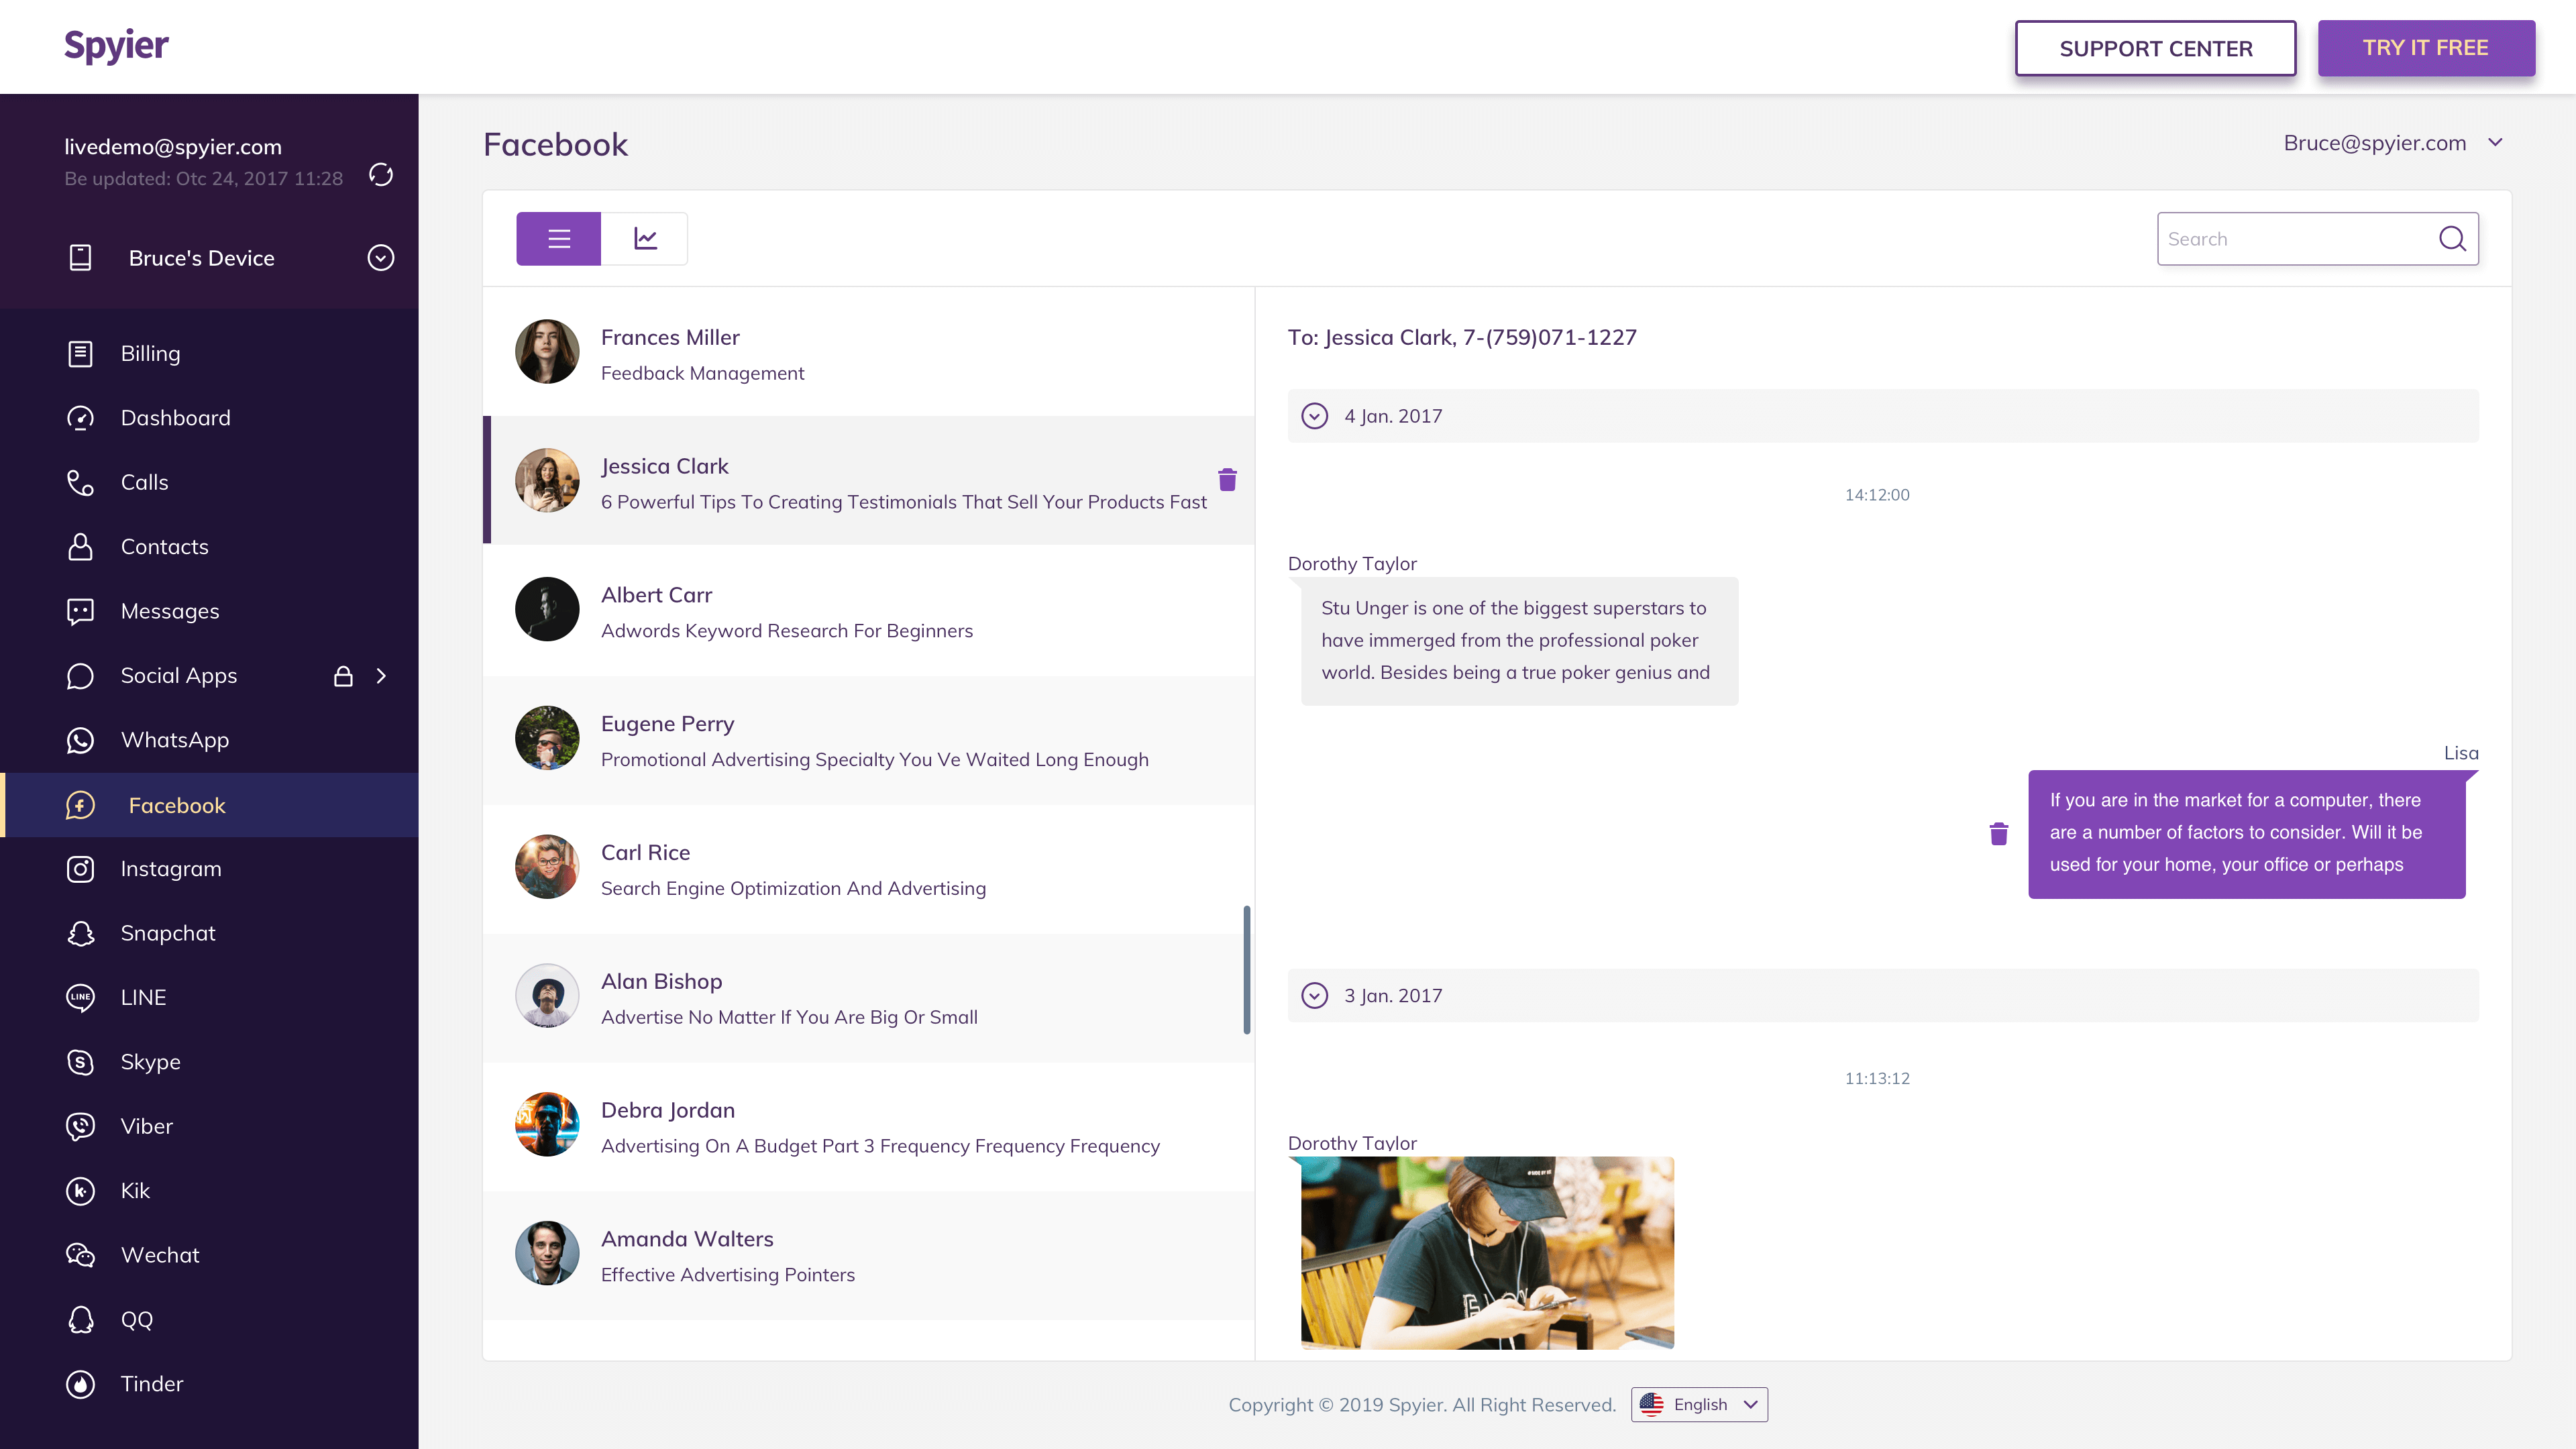Click Lisa's purple message bubble
Screen dimensions: 2576x1449
(2246, 834)
